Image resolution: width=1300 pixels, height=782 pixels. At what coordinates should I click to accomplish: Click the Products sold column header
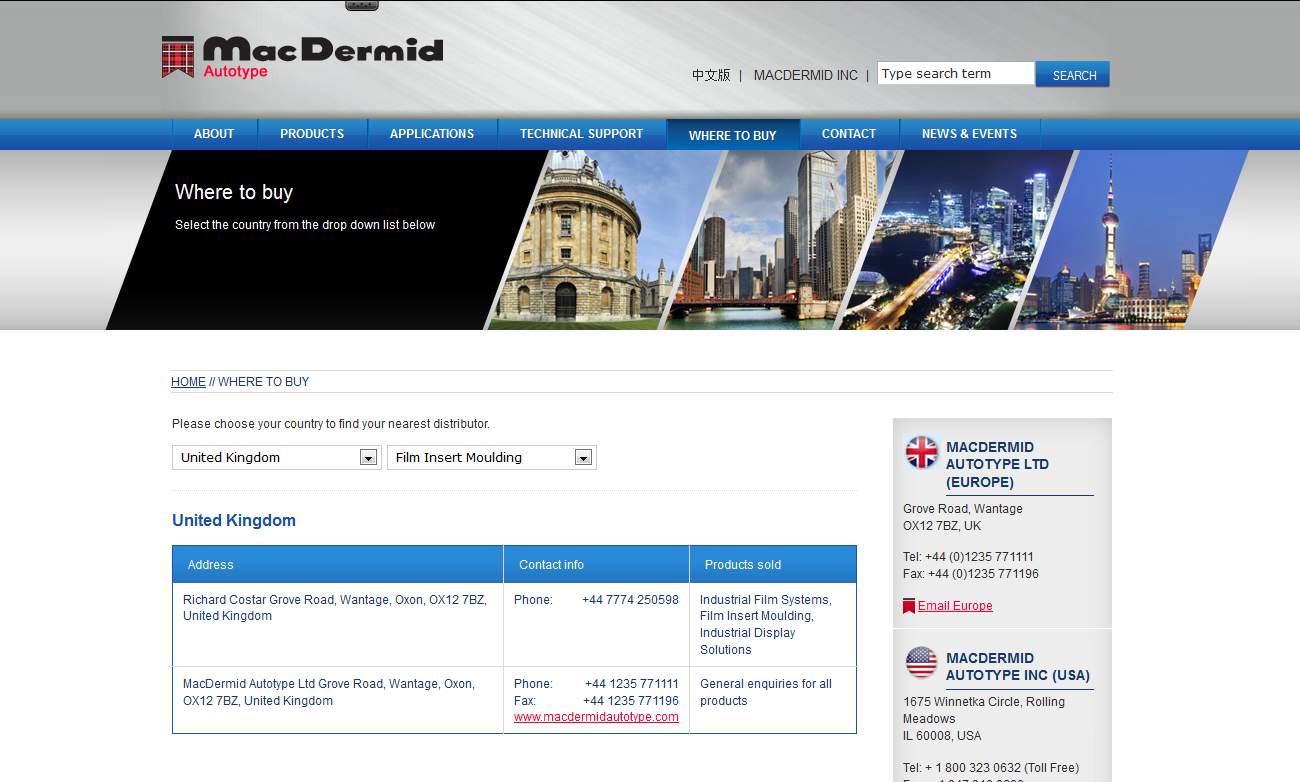773,564
